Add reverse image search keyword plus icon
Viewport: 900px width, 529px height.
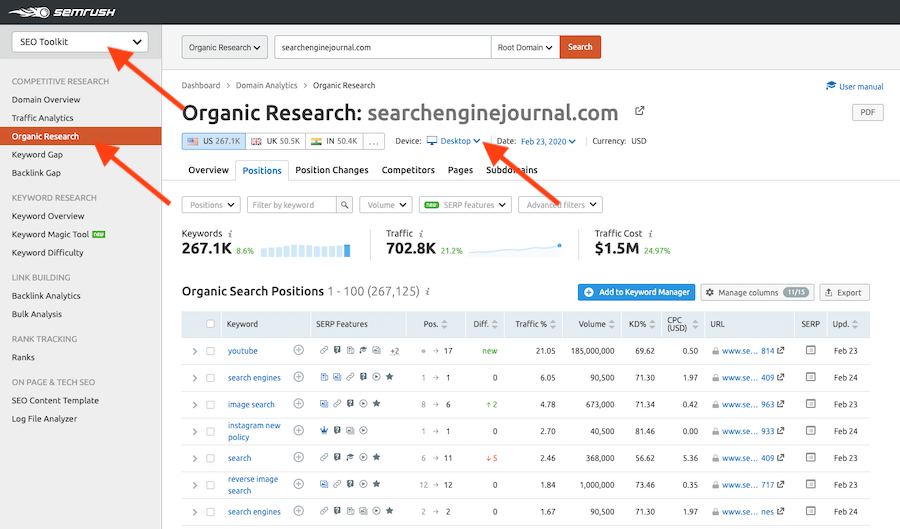pyautogui.click(x=298, y=484)
